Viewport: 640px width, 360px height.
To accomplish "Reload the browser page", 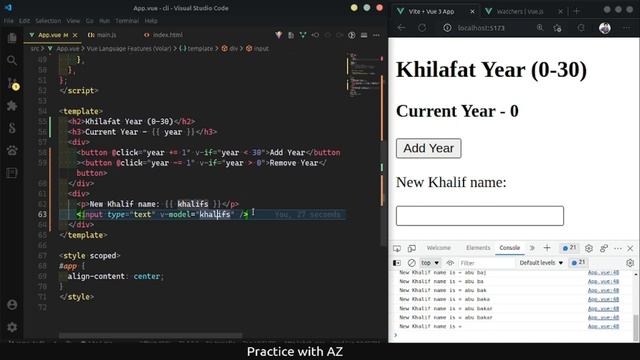I will point(422,28).
